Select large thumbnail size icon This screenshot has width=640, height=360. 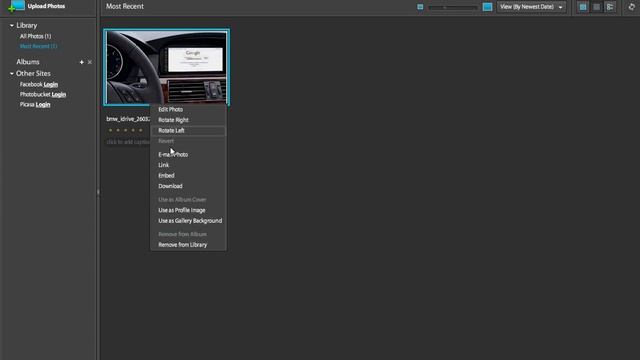click(x=487, y=7)
